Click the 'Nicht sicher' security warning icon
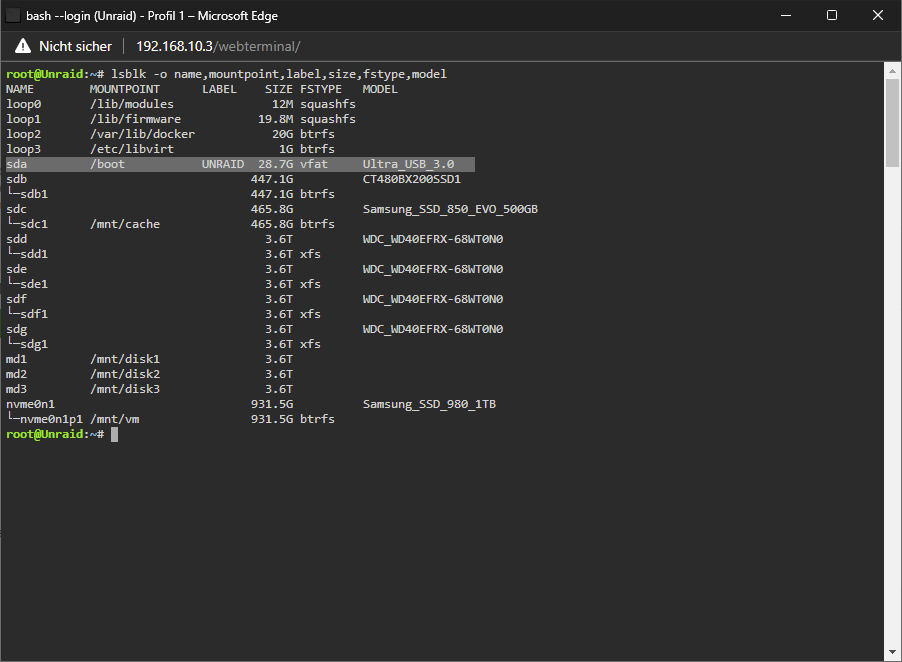902x662 pixels. (x=23, y=46)
